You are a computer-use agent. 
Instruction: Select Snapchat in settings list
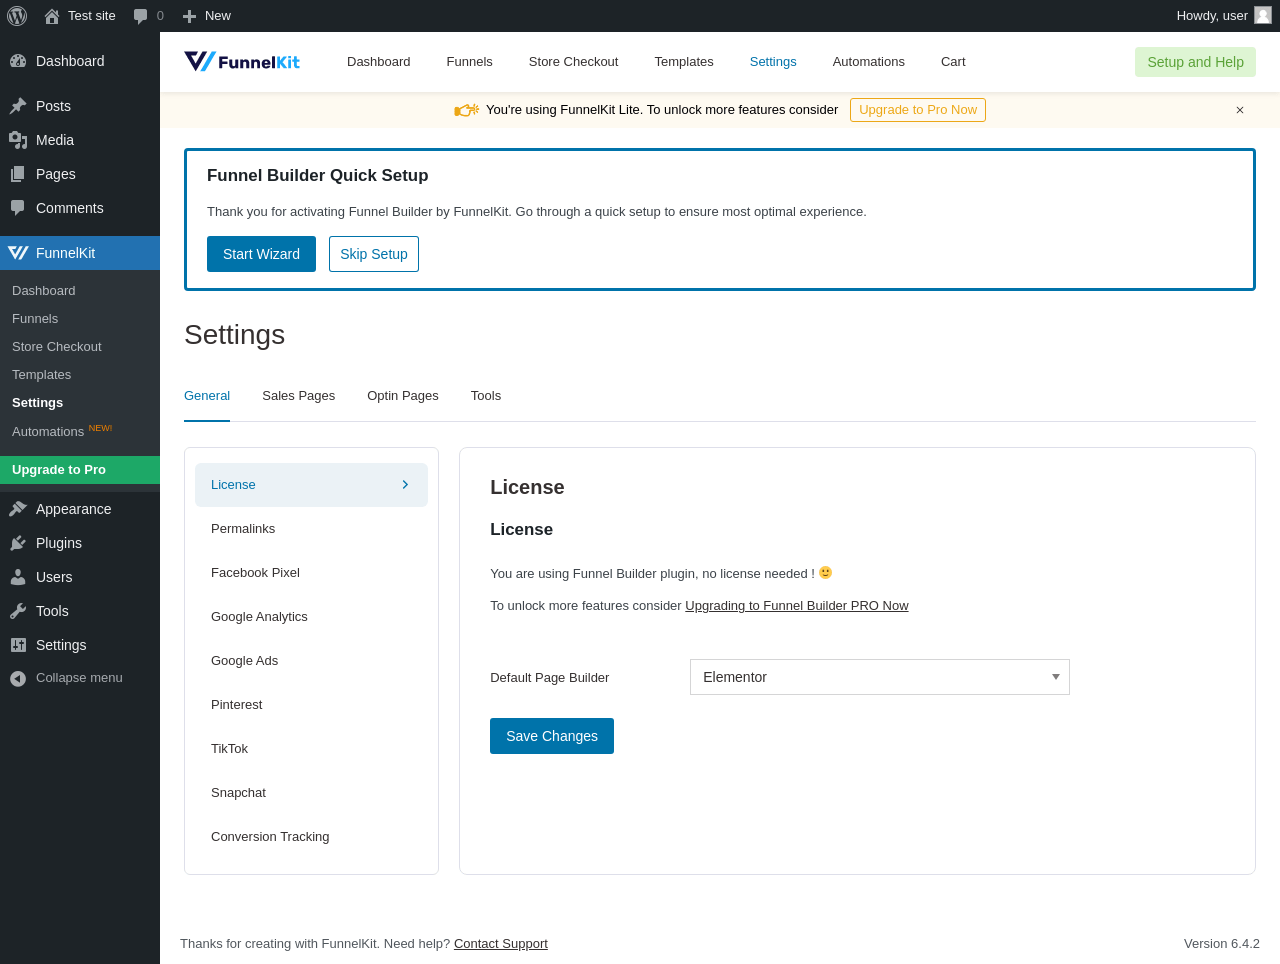click(311, 793)
